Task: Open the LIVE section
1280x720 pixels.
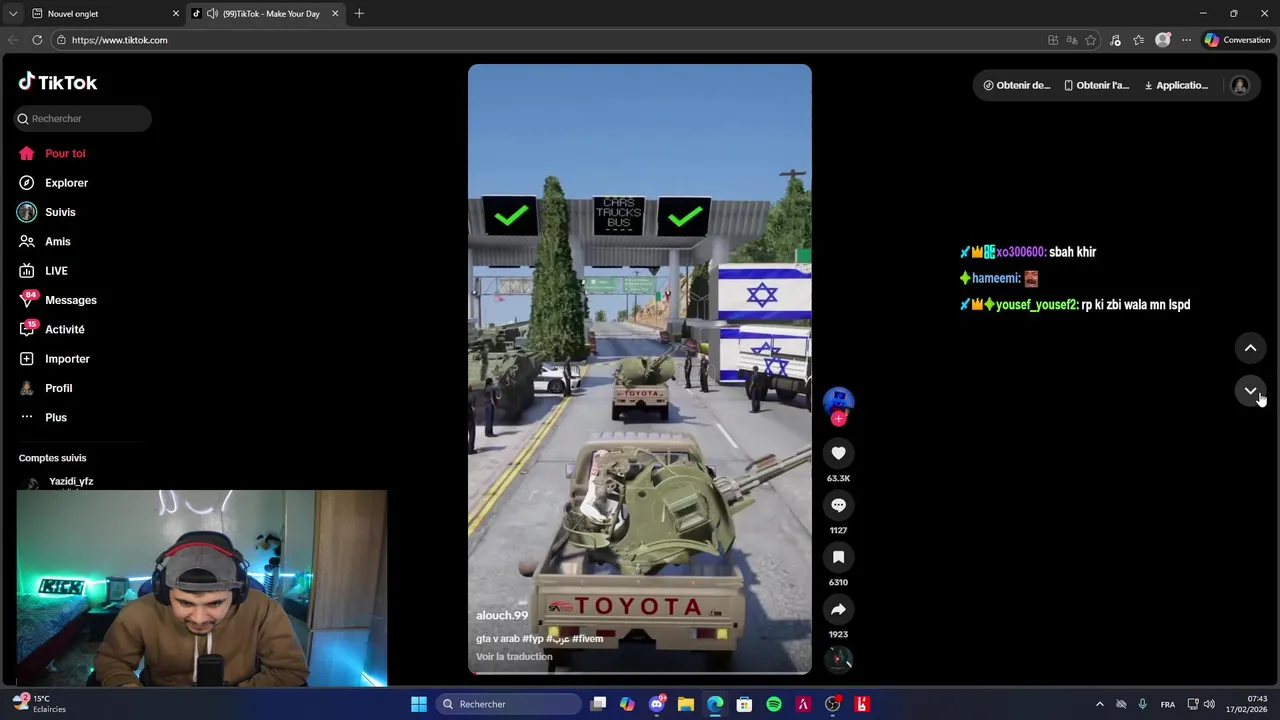Action: click(x=43, y=271)
